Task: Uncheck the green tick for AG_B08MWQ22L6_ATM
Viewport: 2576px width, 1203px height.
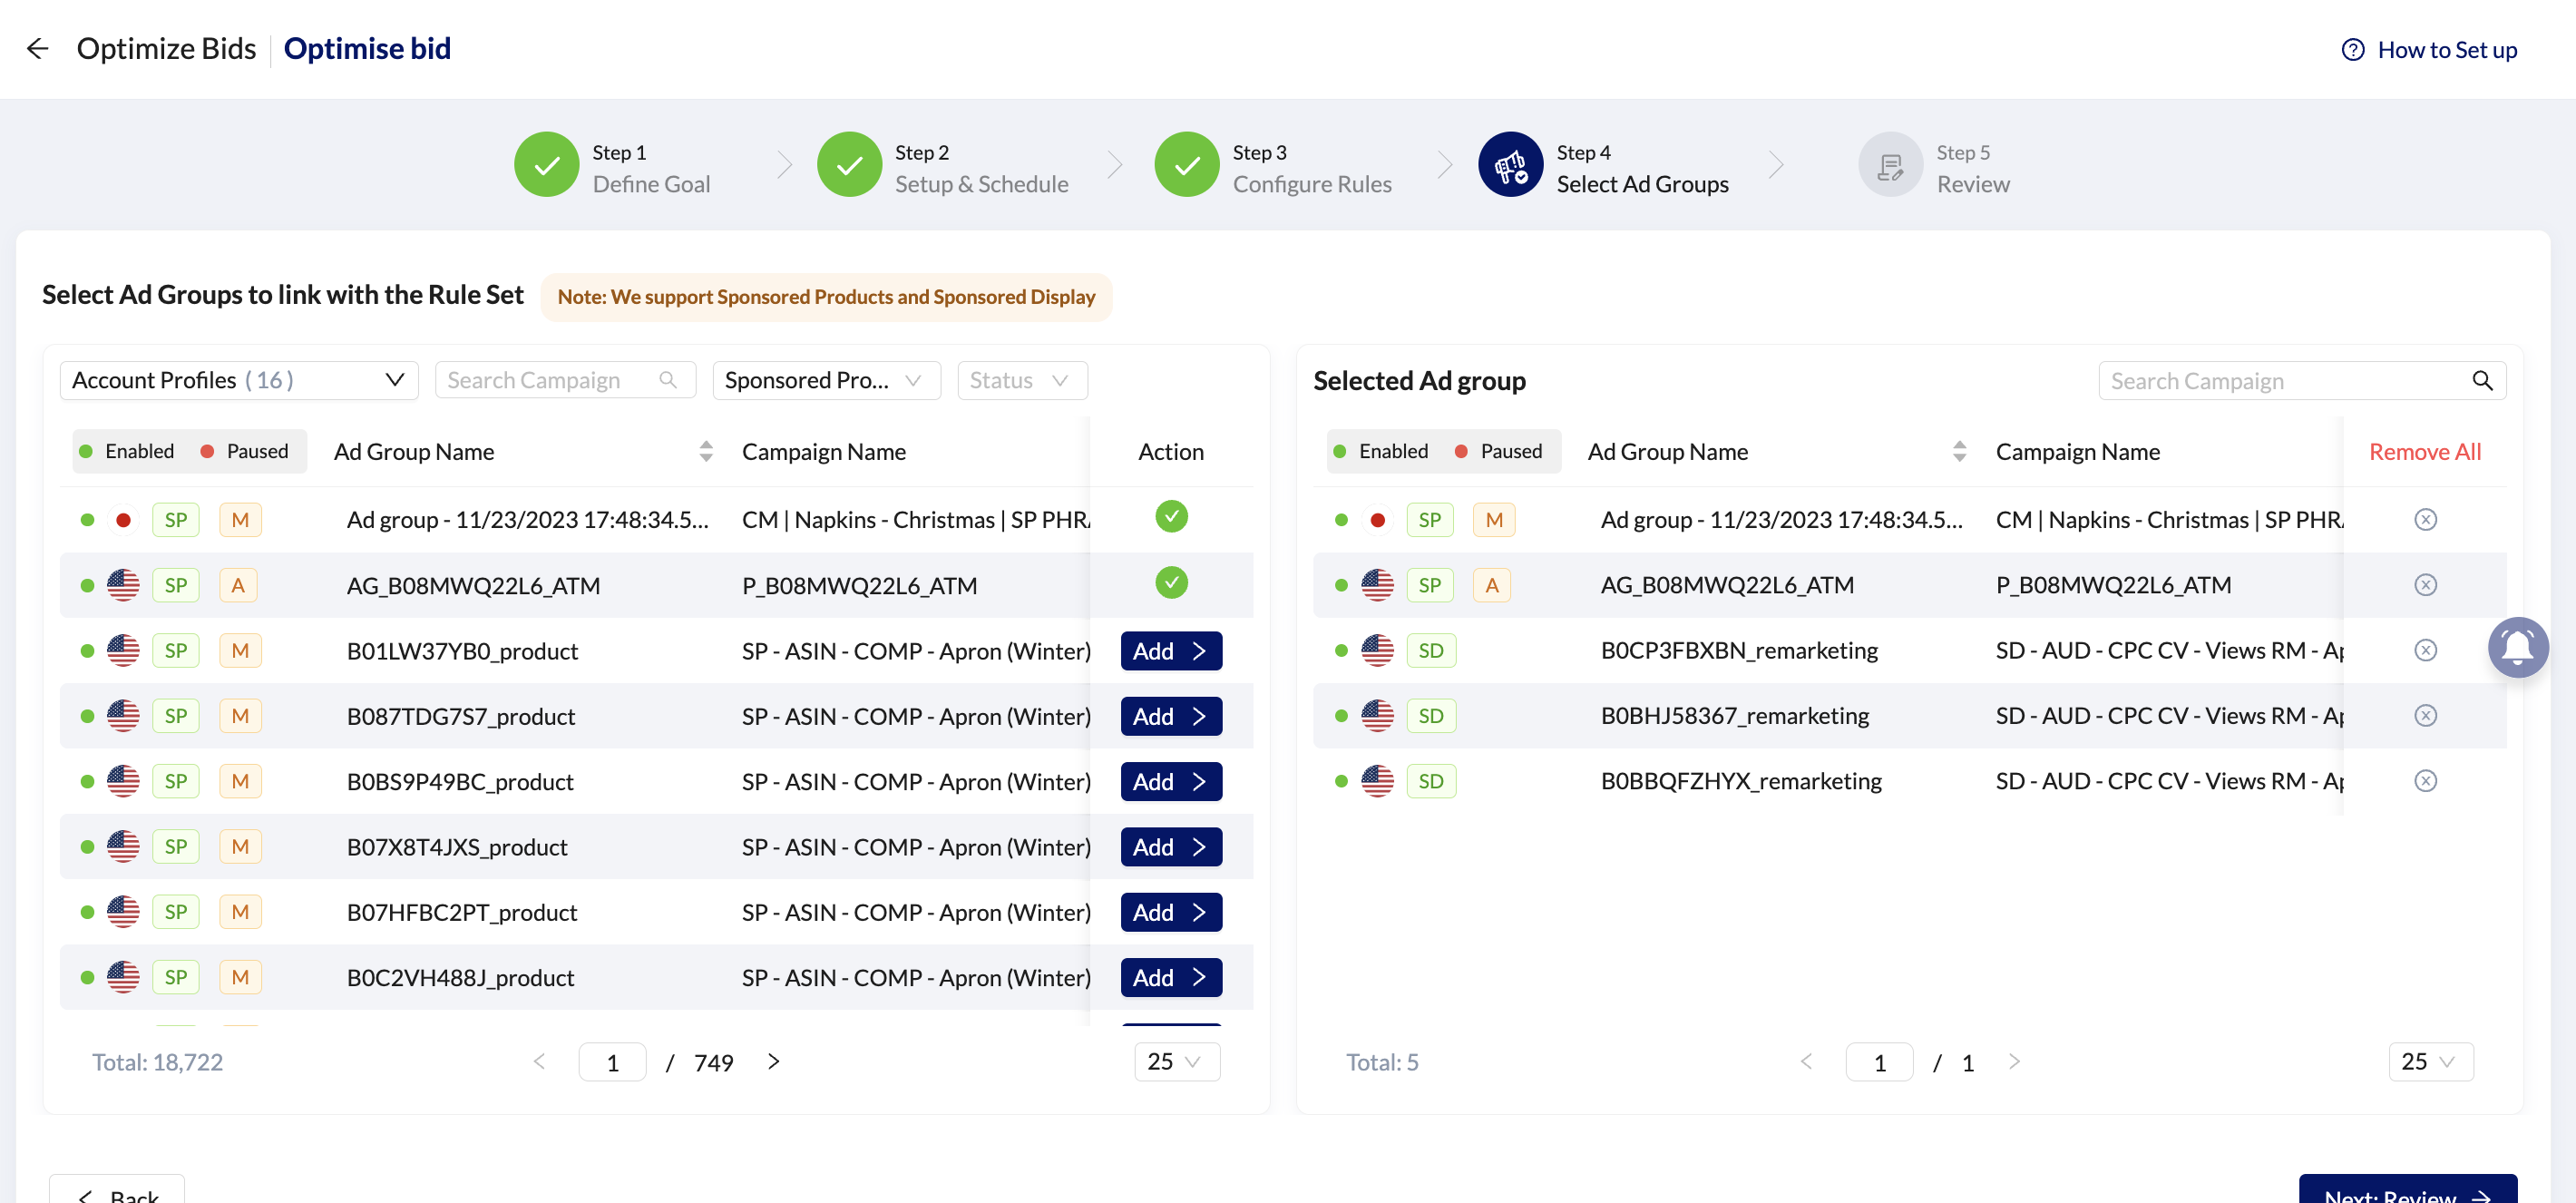Action: click(x=1171, y=582)
